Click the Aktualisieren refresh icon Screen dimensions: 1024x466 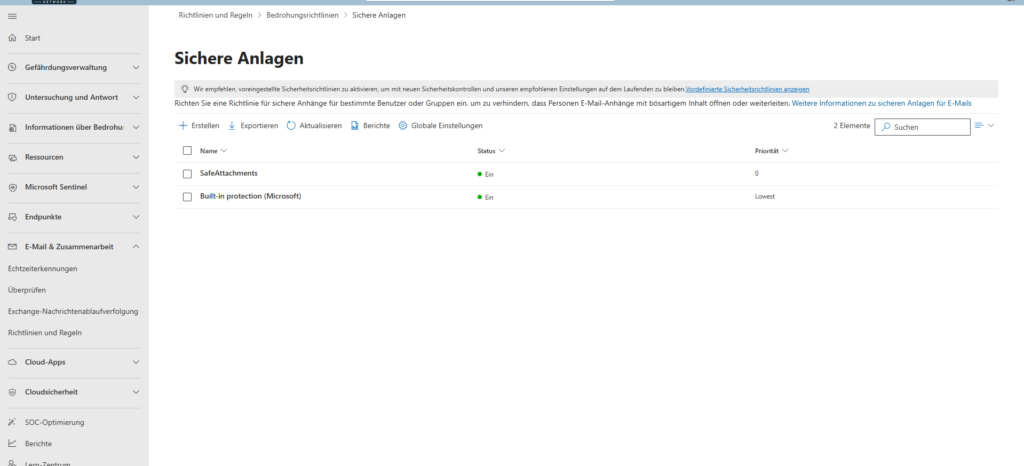(x=291, y=125)
